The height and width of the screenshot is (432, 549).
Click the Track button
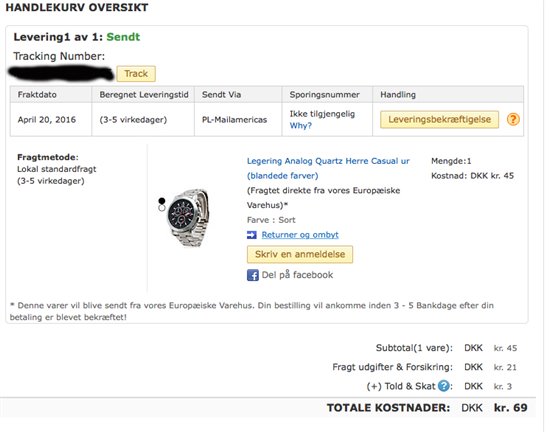(x=136, y=74)
